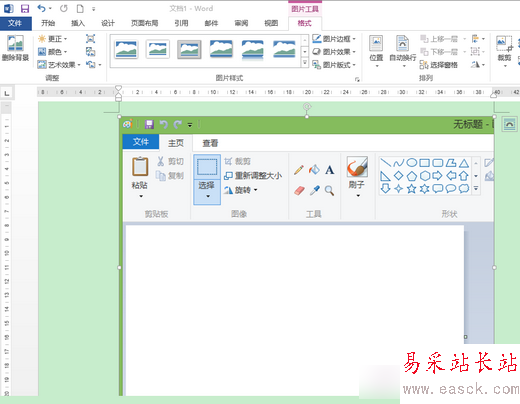Click the Reset Picture icon in 调整 group
Image resolution: width=520 pixels, height=404 pixels.
coord(90,64)
